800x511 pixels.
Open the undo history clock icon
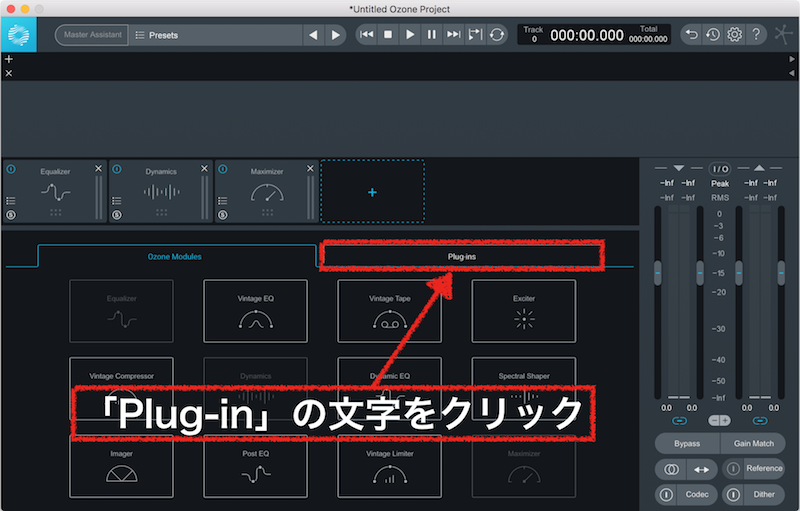(713, 34)
